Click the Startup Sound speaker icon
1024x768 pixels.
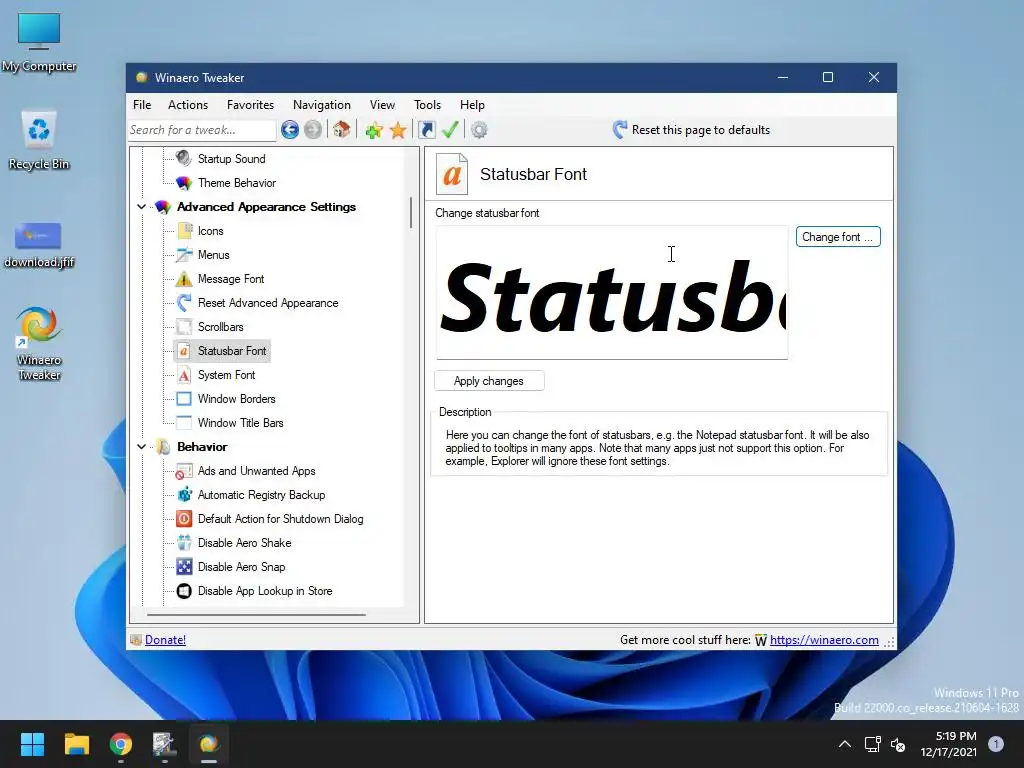pyautogui.click(x=184, y=158)
